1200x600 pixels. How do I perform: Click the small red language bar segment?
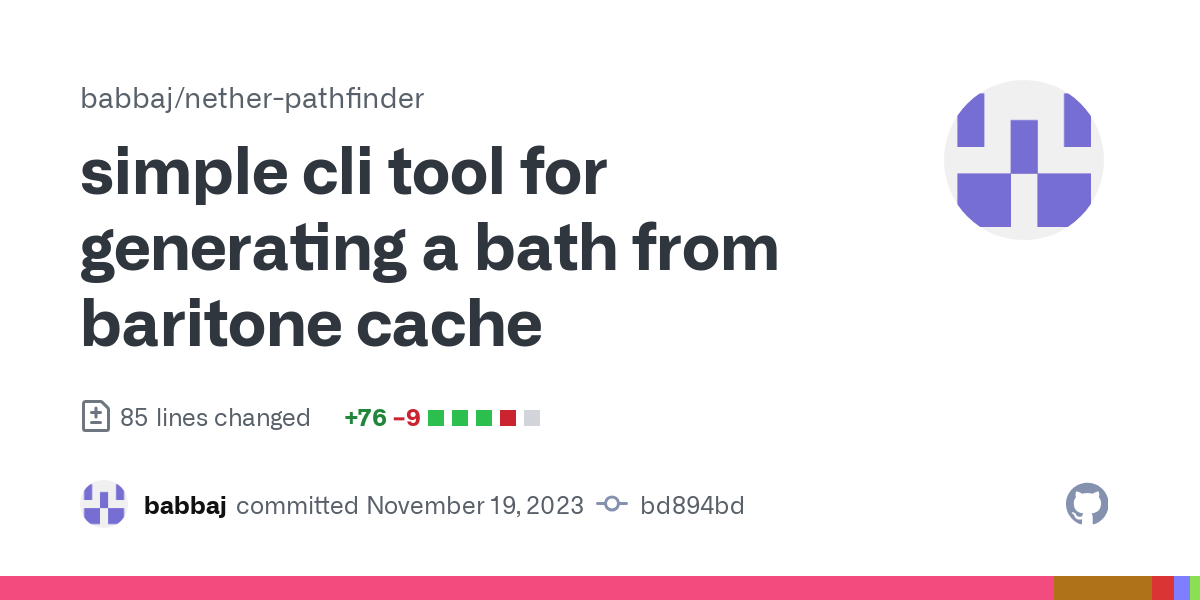[1163, 588]
